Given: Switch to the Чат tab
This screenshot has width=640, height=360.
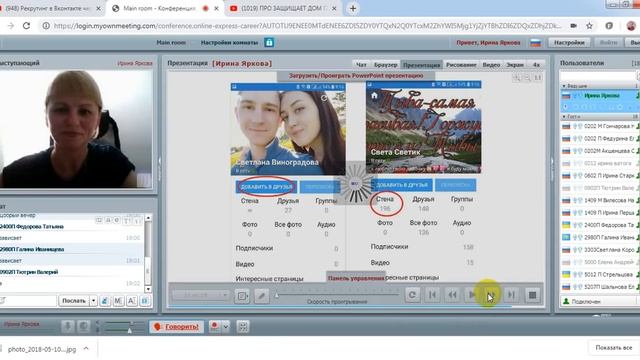Looking at the screenshot, I should [361, 64].
